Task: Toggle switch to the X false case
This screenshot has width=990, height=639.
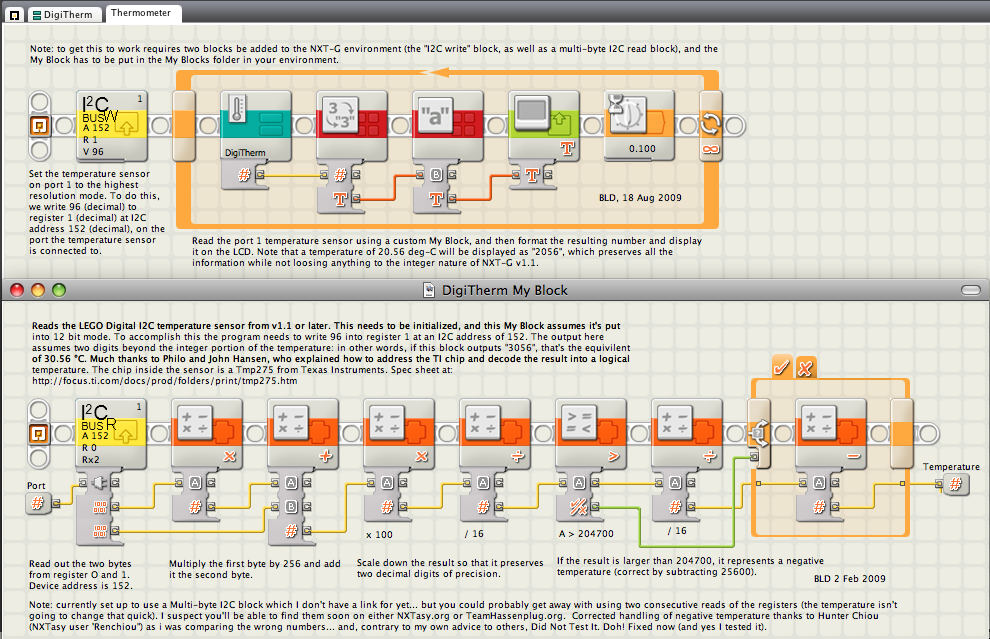Action: pyautogui.click(x=804, y=367)
